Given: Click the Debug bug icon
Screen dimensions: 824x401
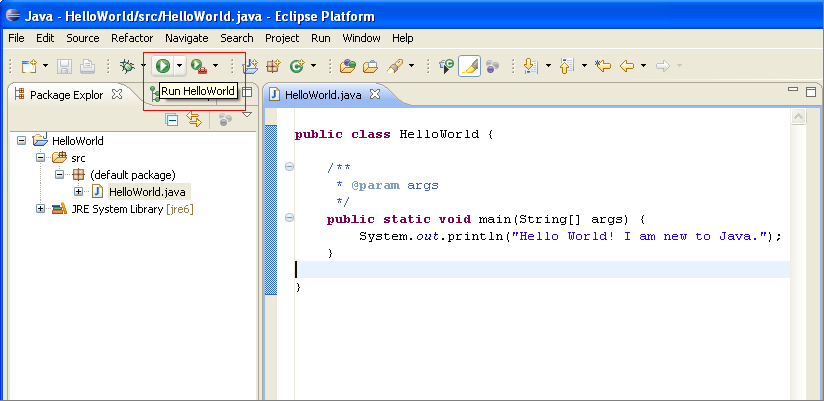Looking at the screenshot, I should (x=127, y=66).
